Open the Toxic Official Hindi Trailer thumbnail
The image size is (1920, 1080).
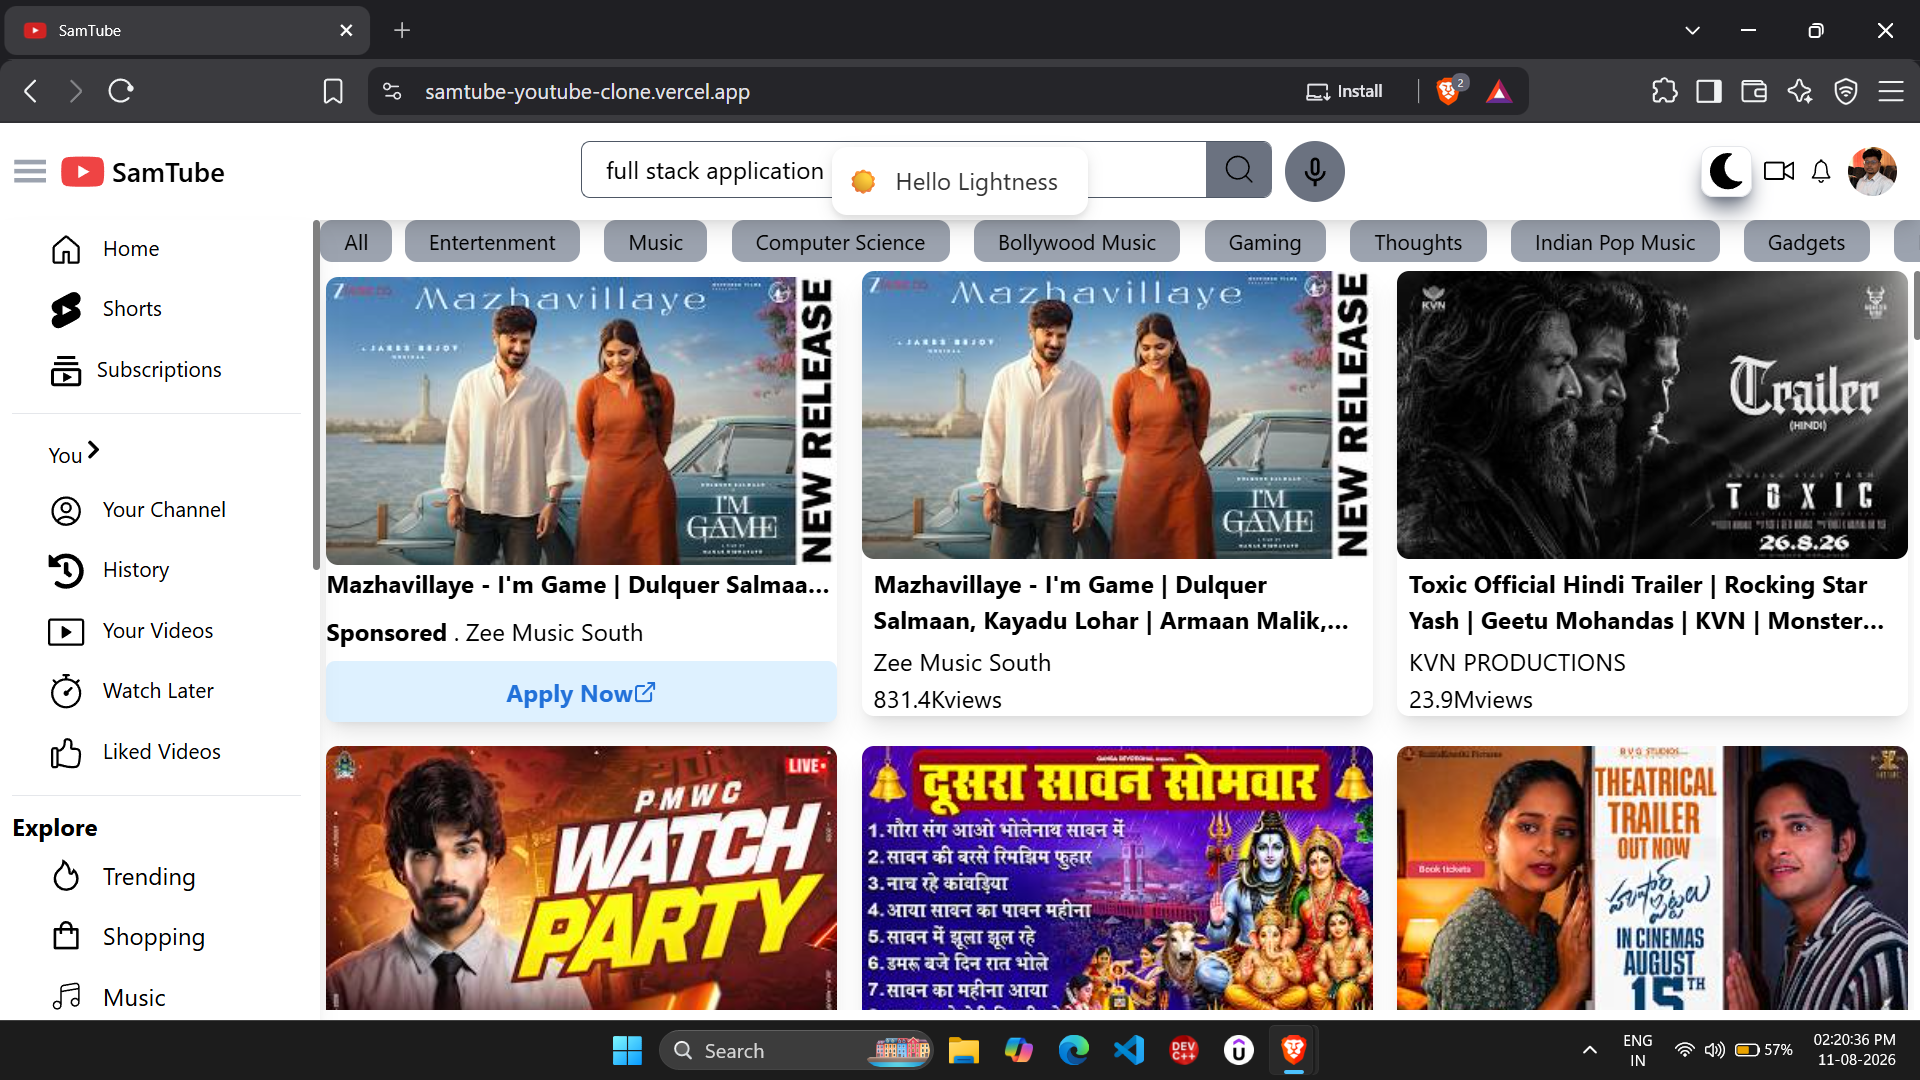(1652, 415)
